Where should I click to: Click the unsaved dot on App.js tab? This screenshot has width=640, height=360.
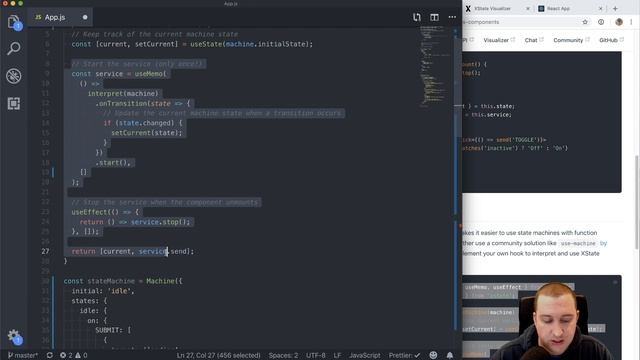point(85,17)
